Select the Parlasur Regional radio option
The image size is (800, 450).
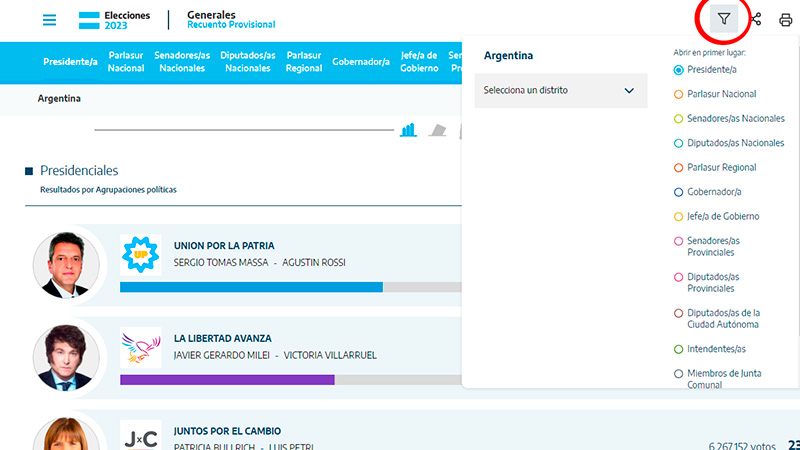pyautogui.click(x=679, y=168)
